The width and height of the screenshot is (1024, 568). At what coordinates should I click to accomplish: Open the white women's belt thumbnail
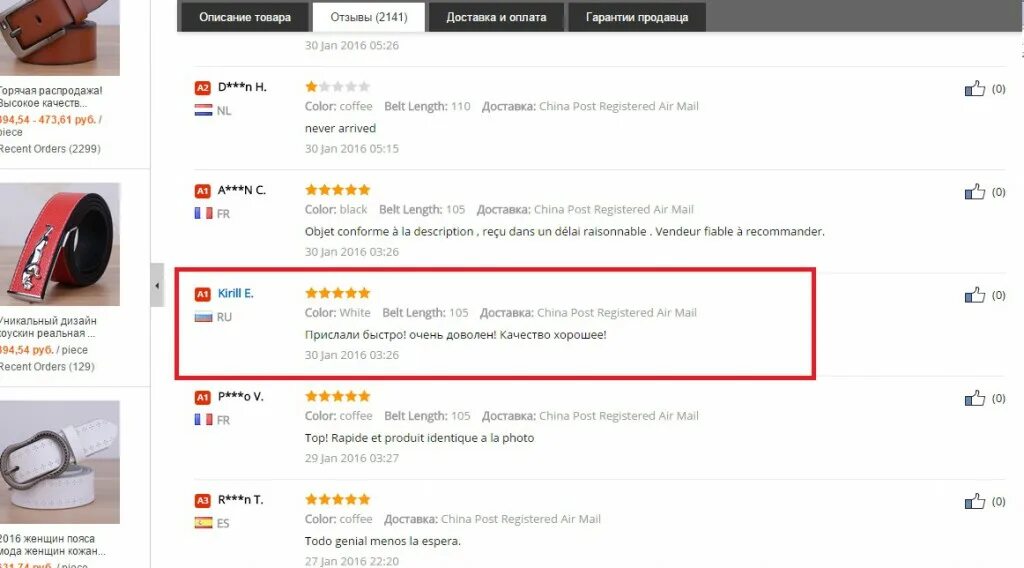(59, 462)
